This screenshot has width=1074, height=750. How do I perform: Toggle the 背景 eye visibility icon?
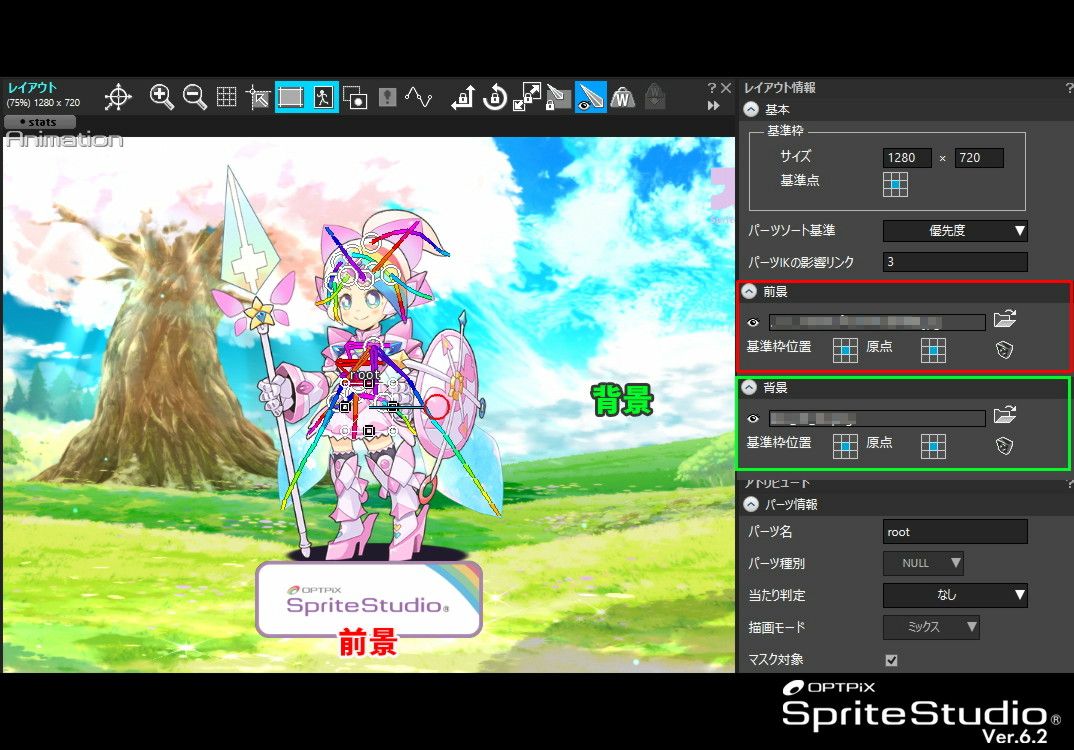753,418
